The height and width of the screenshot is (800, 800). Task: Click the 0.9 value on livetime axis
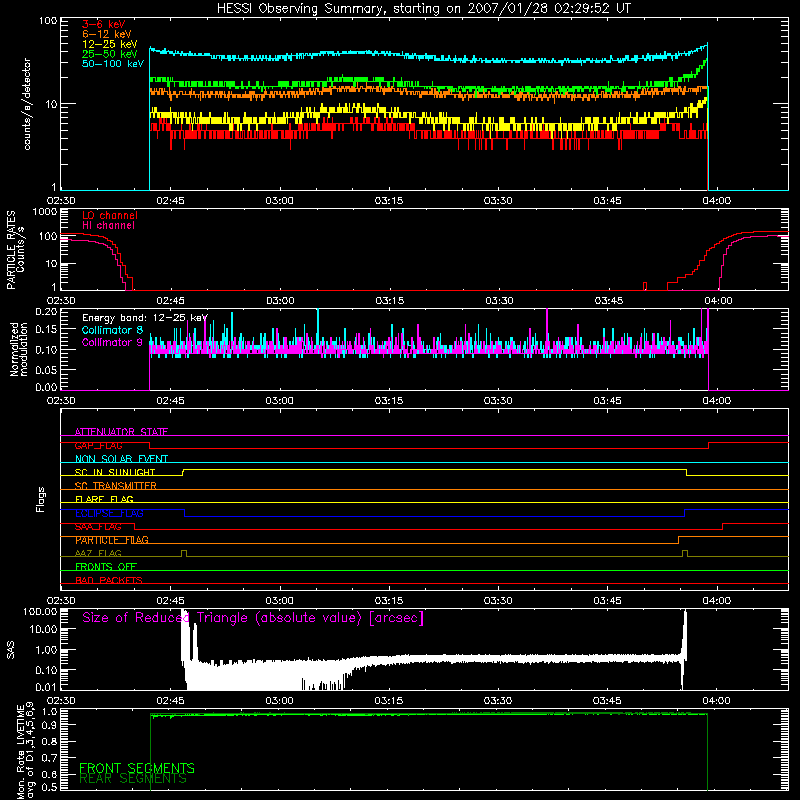pyautogui.click(x=49, y=726)
